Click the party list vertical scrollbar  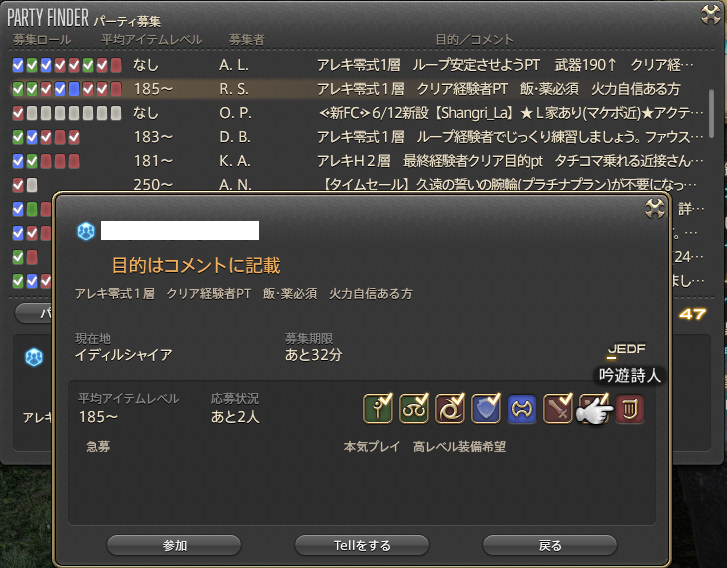(x=711, y=111)
